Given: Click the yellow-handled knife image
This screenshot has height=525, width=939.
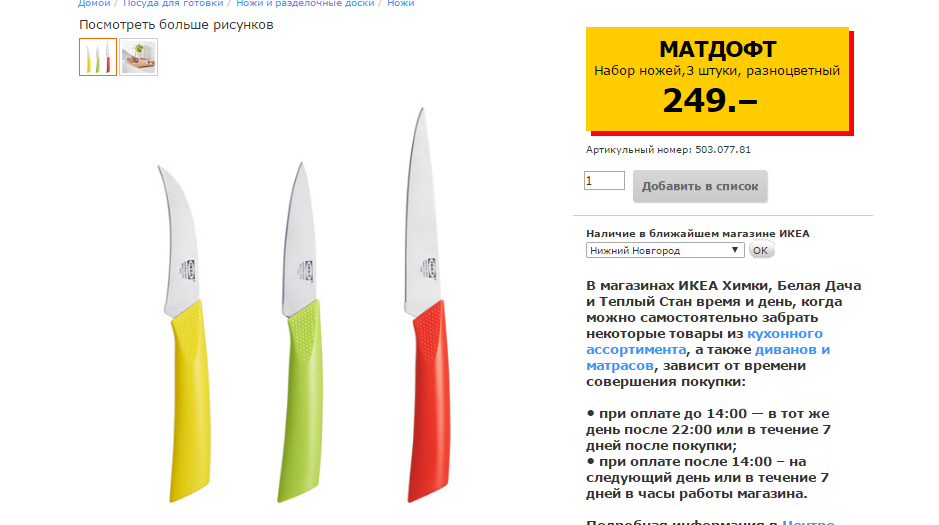Looking at the screenshot, I should 186,334.
